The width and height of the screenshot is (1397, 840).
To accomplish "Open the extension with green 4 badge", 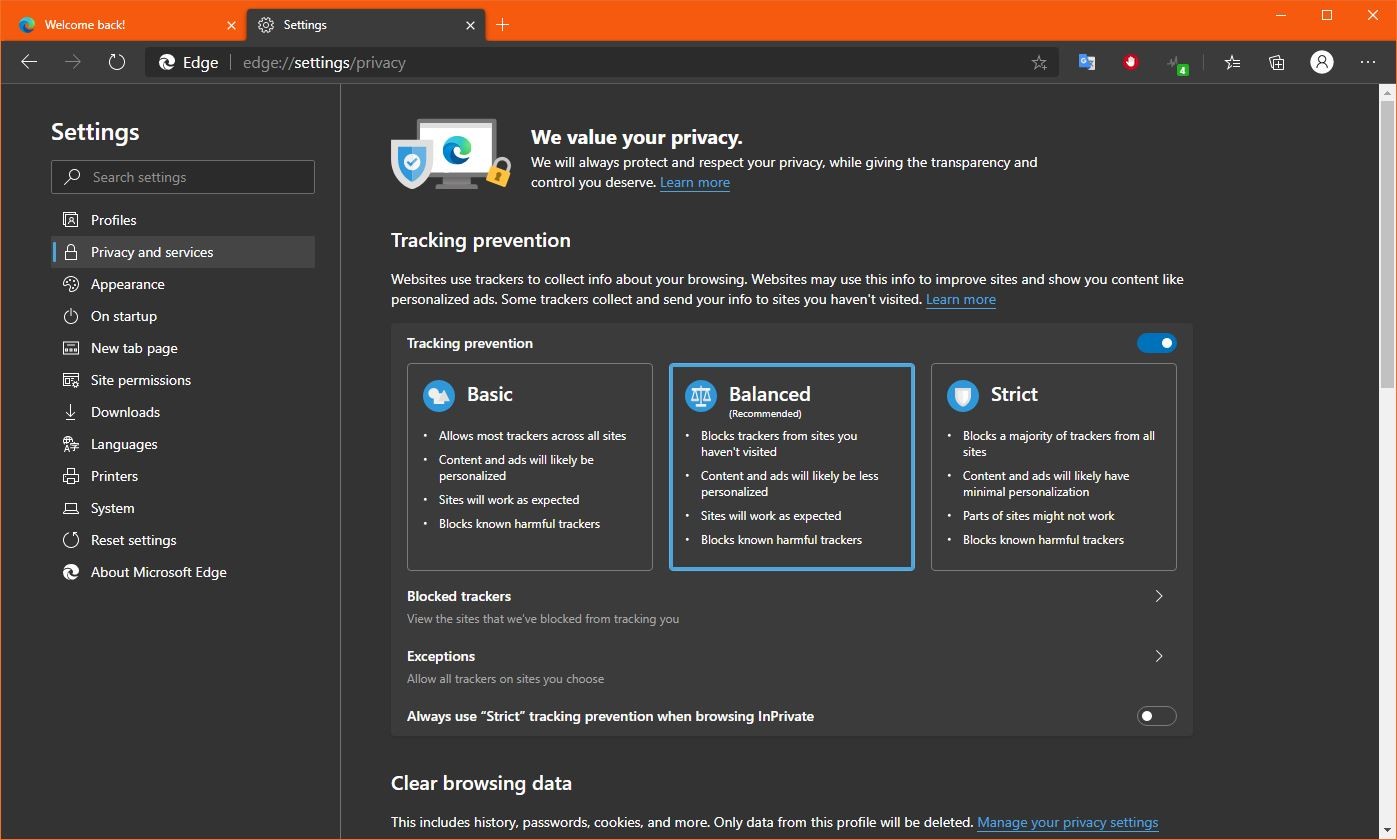I will pyautogui.click(x=1177, y=63).
